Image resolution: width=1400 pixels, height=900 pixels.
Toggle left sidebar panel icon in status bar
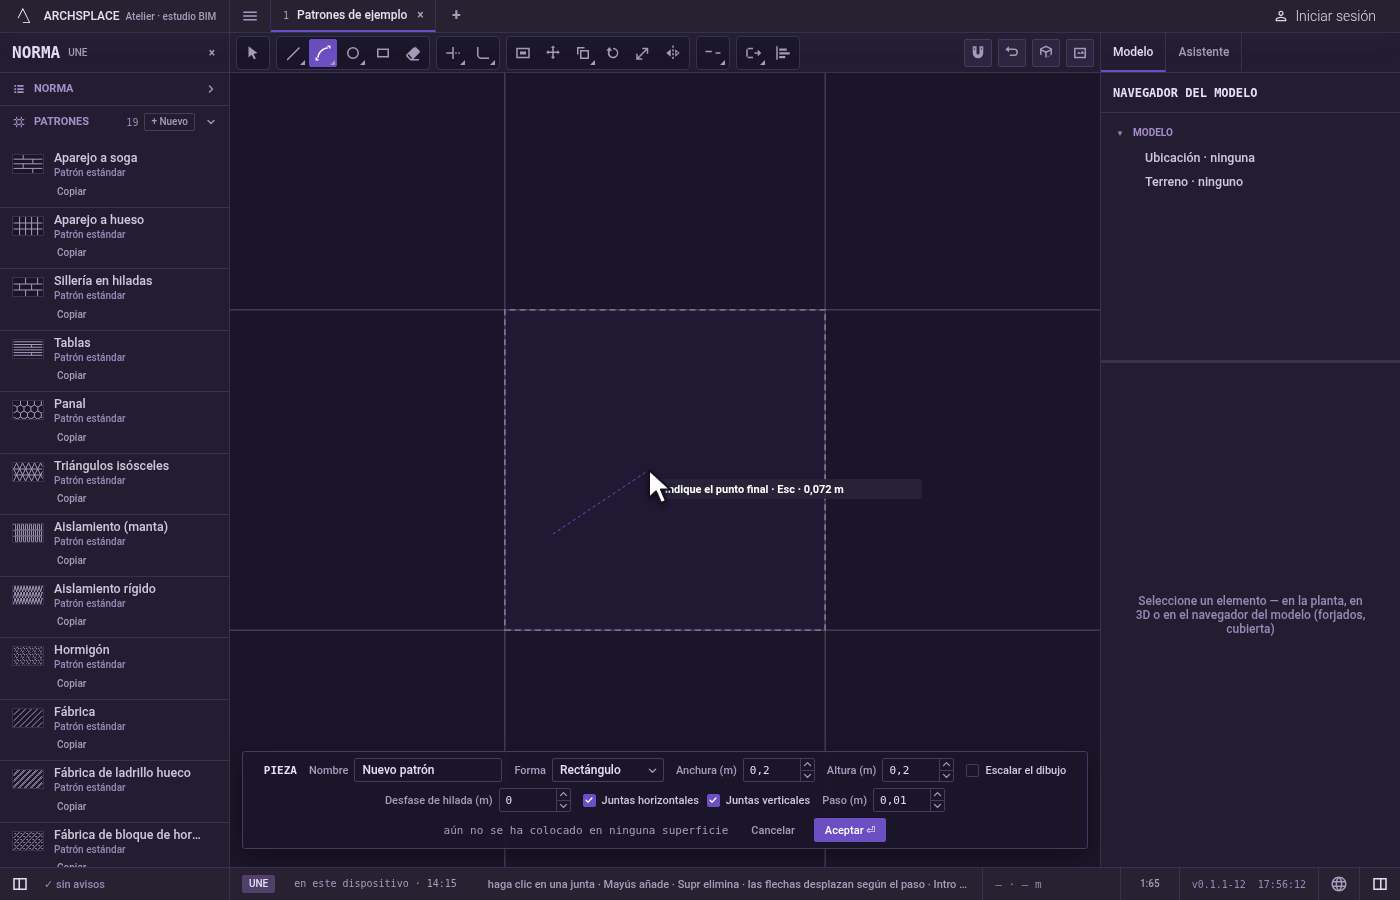click(19, 884)
